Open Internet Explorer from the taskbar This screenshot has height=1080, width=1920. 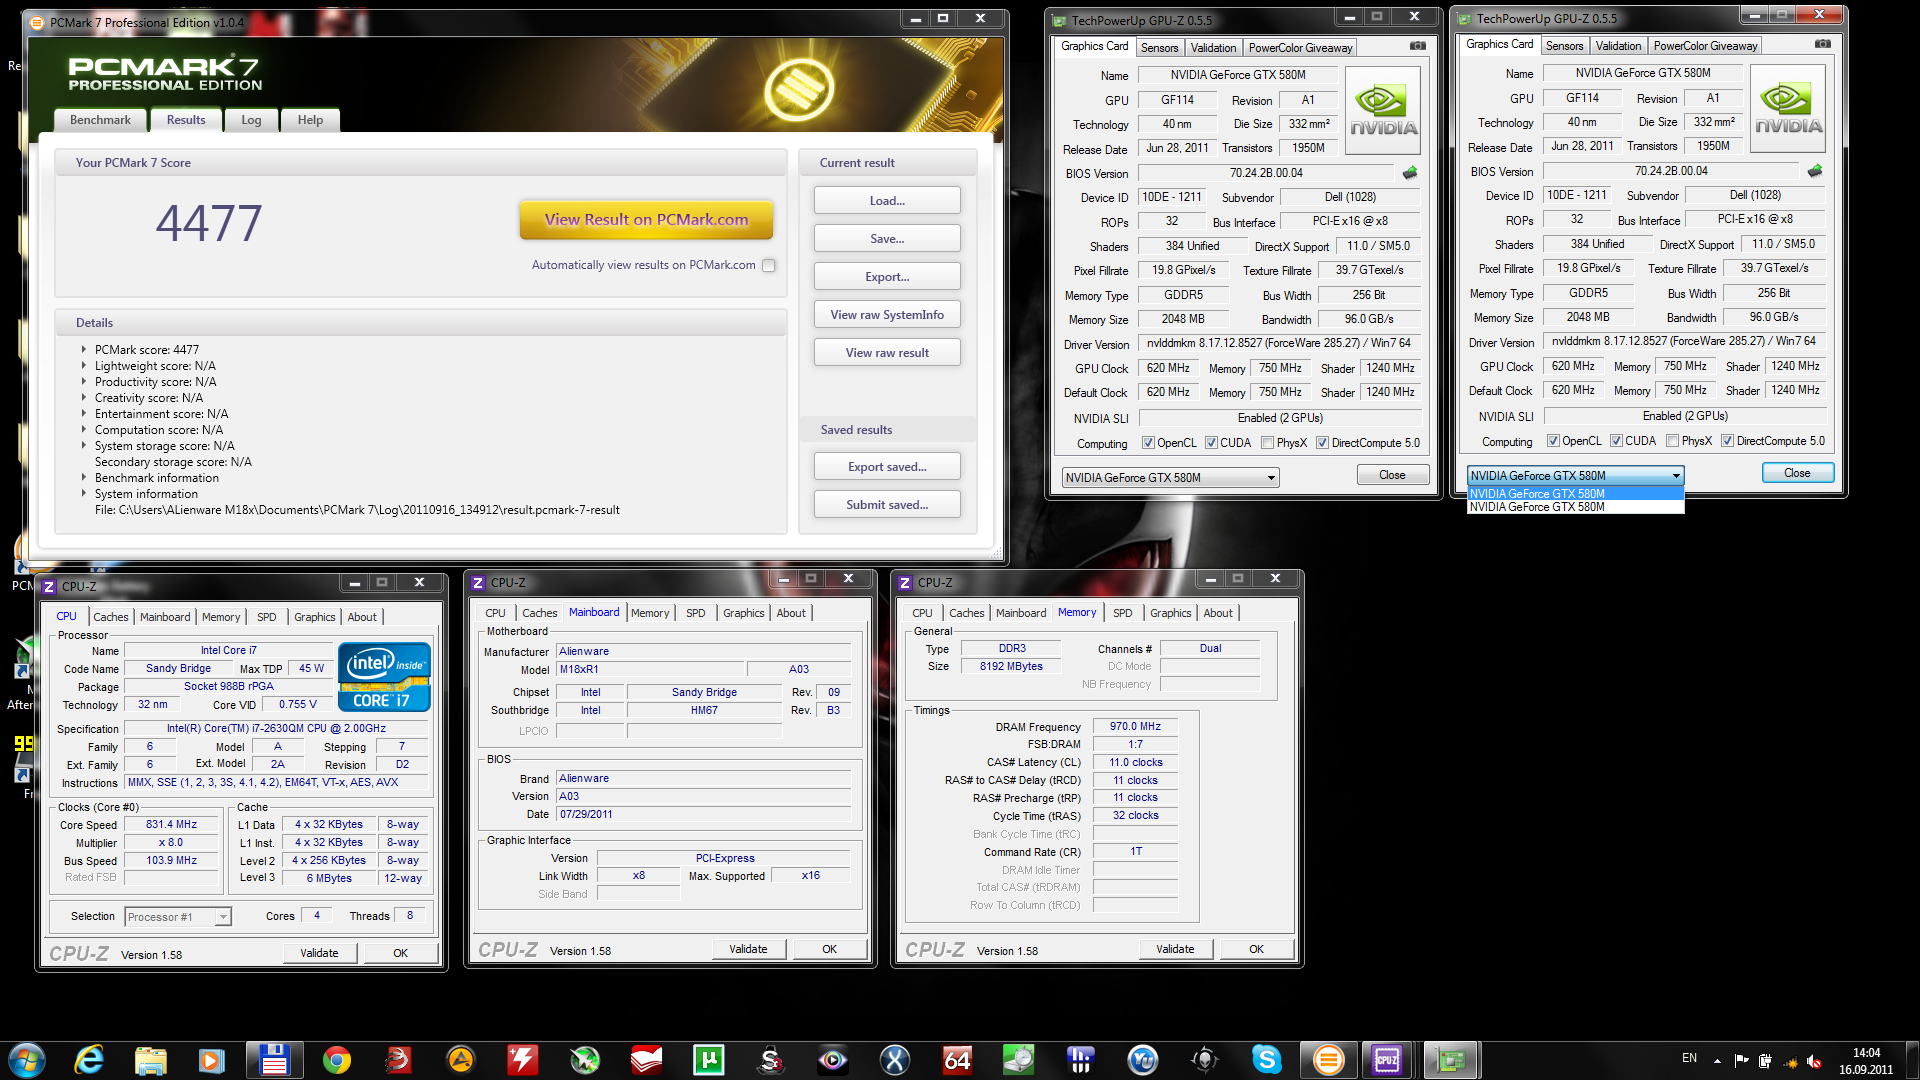(x=89, y=1059)
